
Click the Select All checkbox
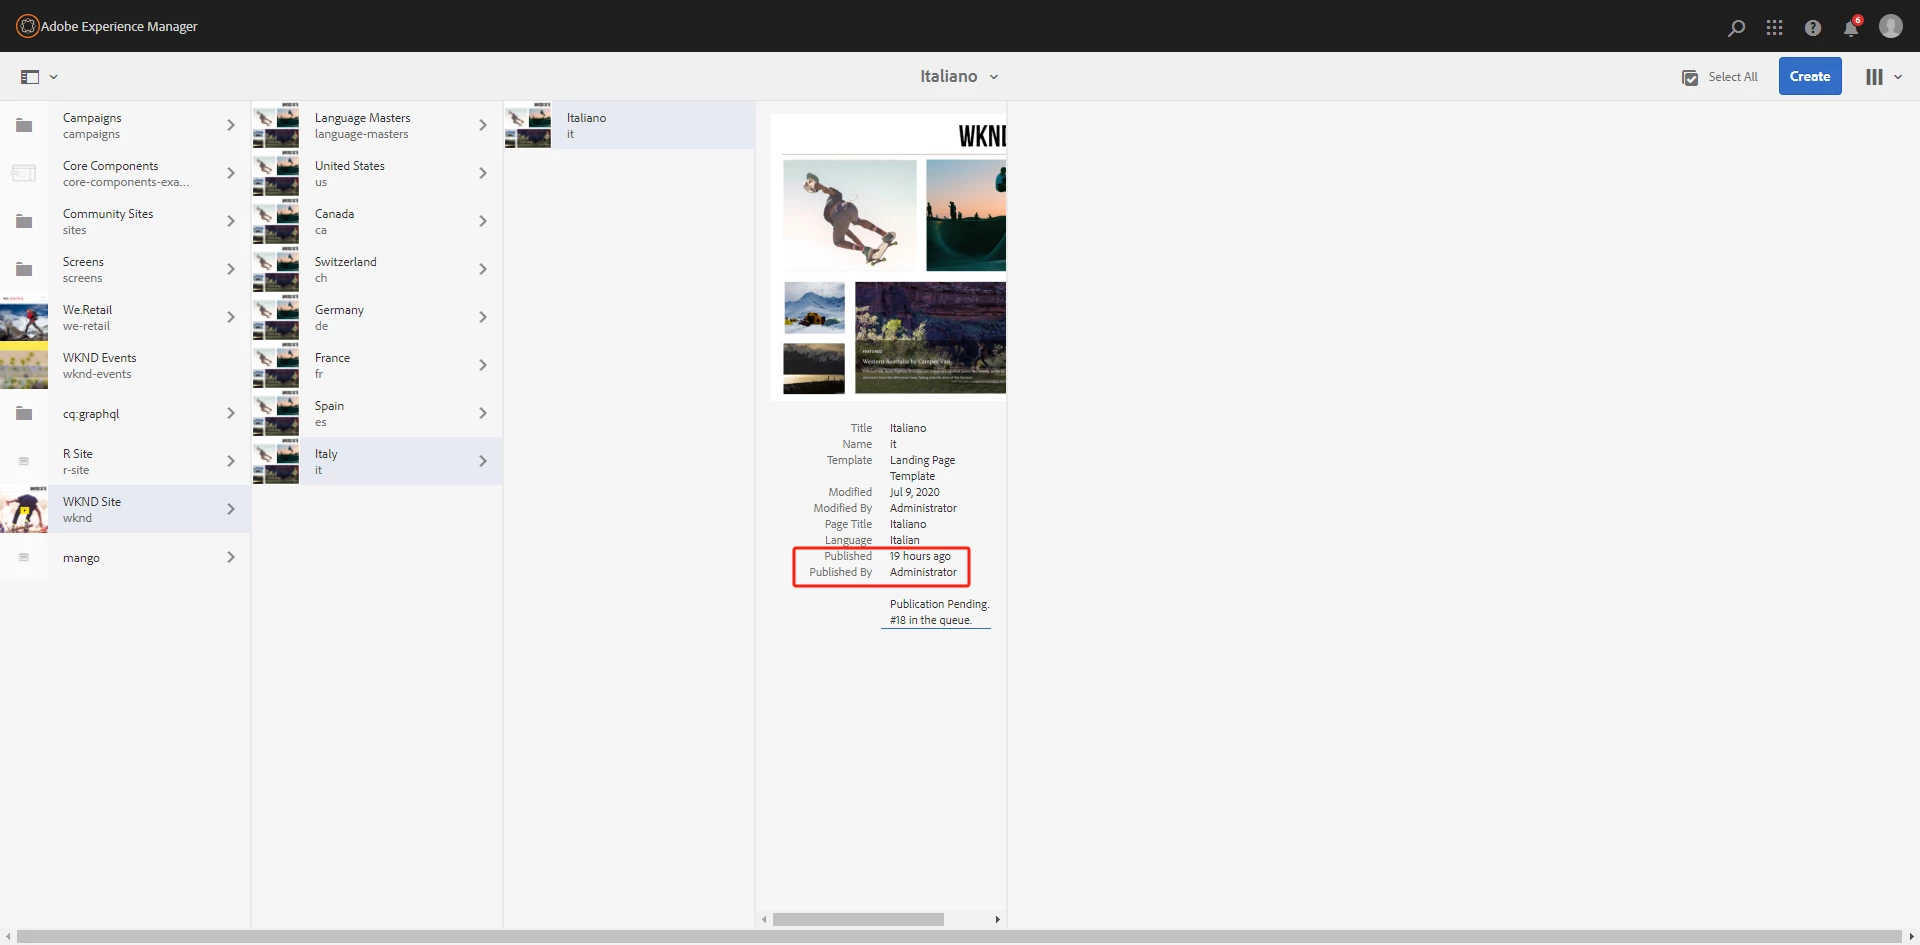coord(1690,78)
